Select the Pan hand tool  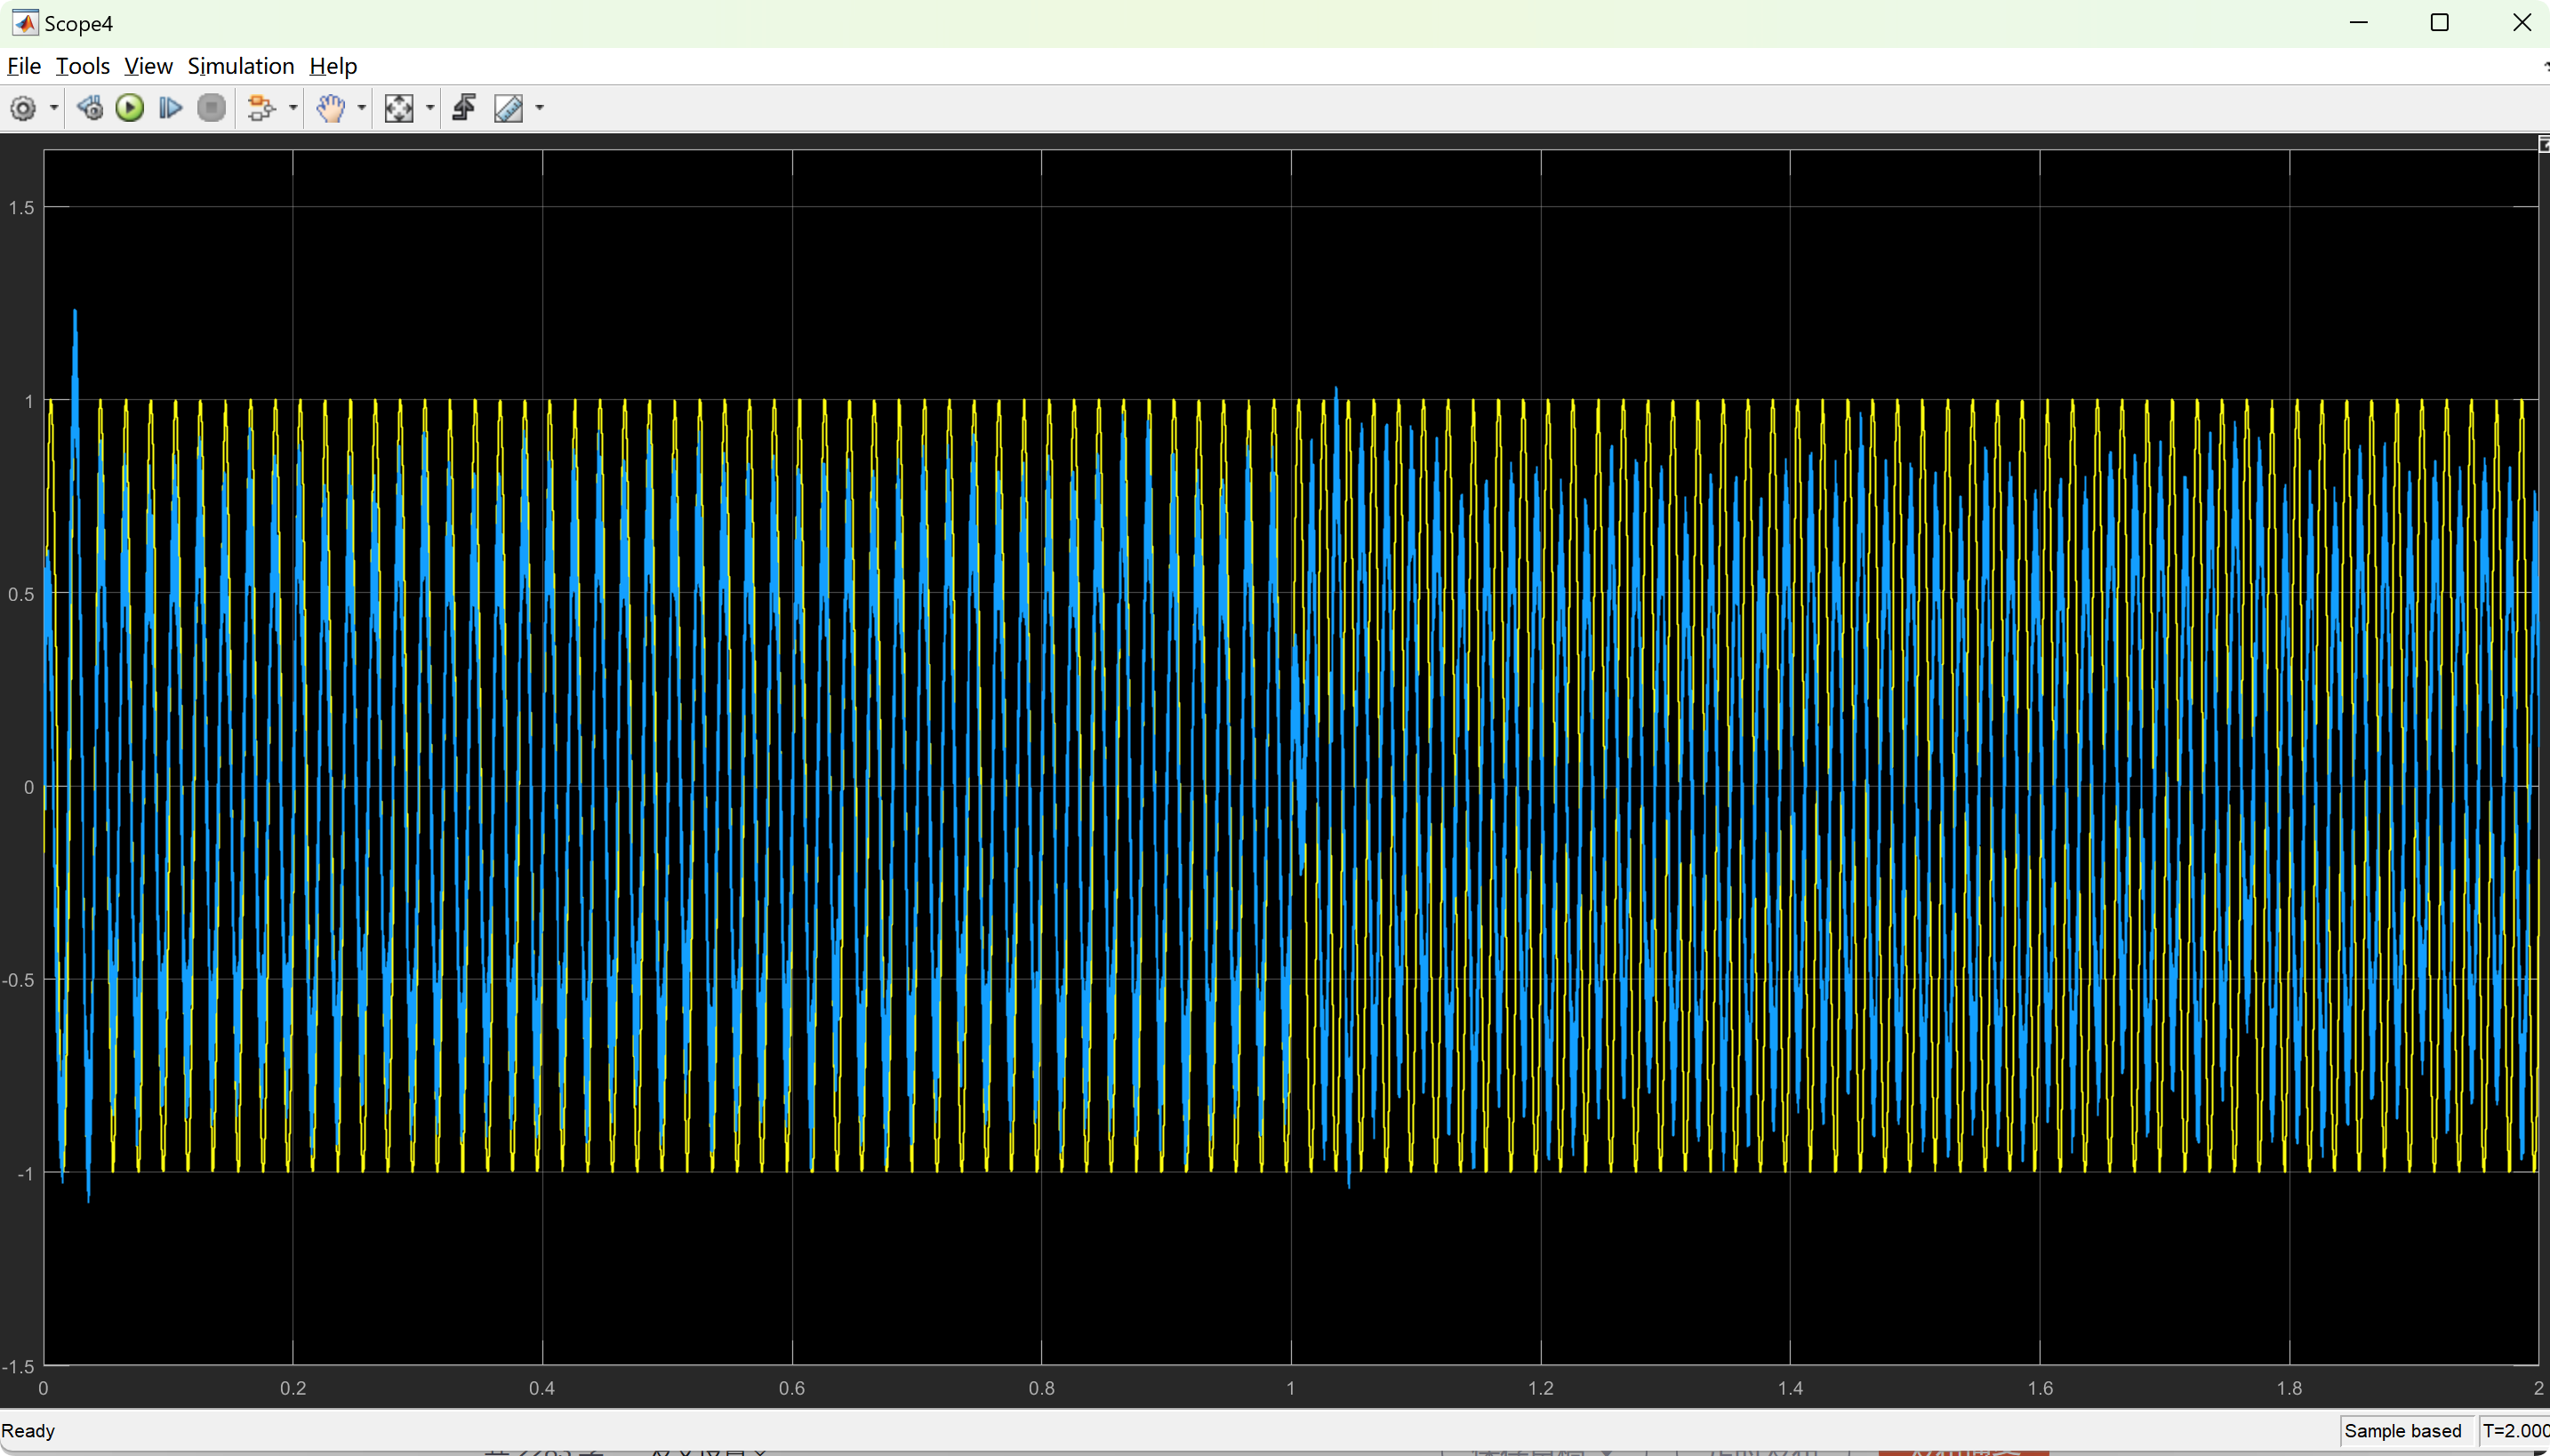click(x=331, y=108)
